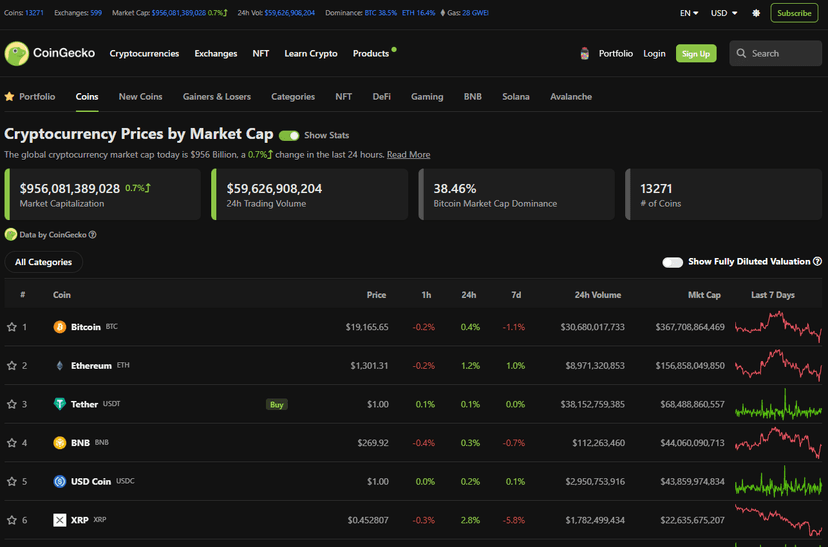
Task: Switch to the Gainers & Losers tab
Action: [x=217, y=97]
